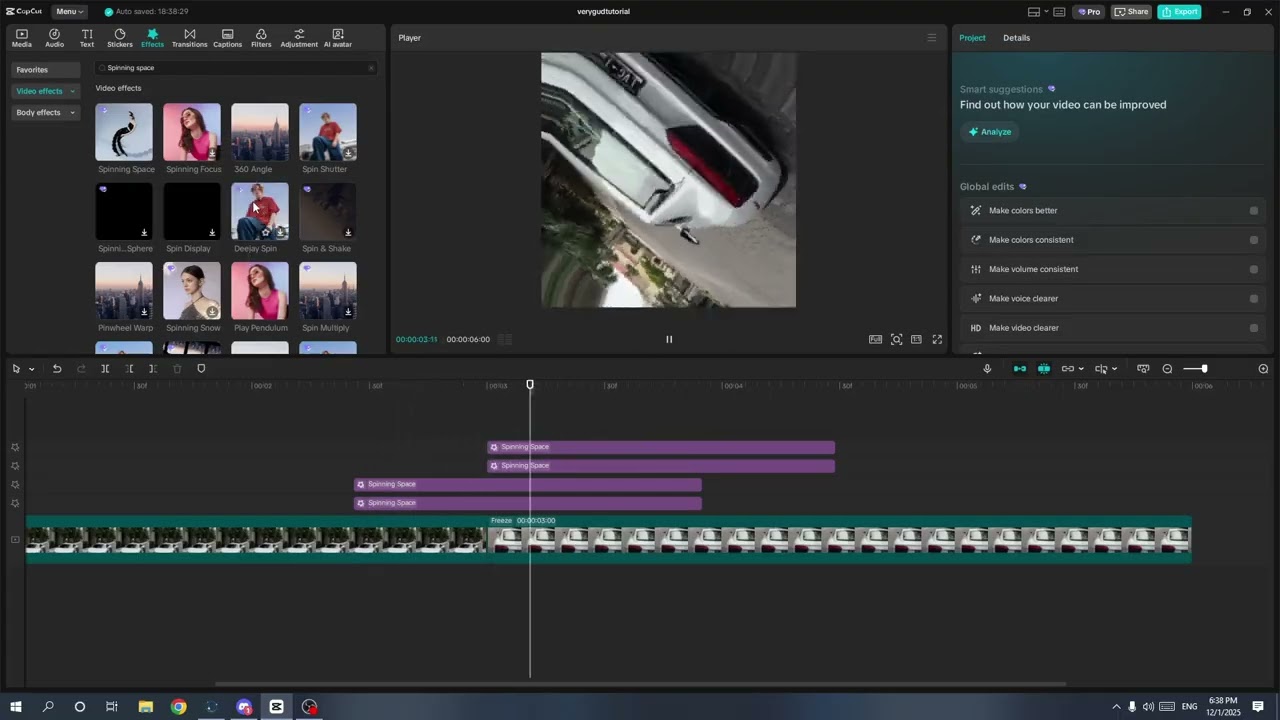This screenshot has width=1280, height=720.
Task: Download the Spin Shutter effect
Action: click(348, 153)
